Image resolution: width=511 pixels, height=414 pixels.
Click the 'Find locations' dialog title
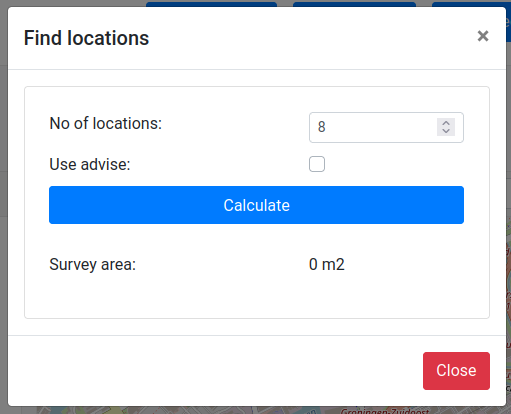point(86,38)
